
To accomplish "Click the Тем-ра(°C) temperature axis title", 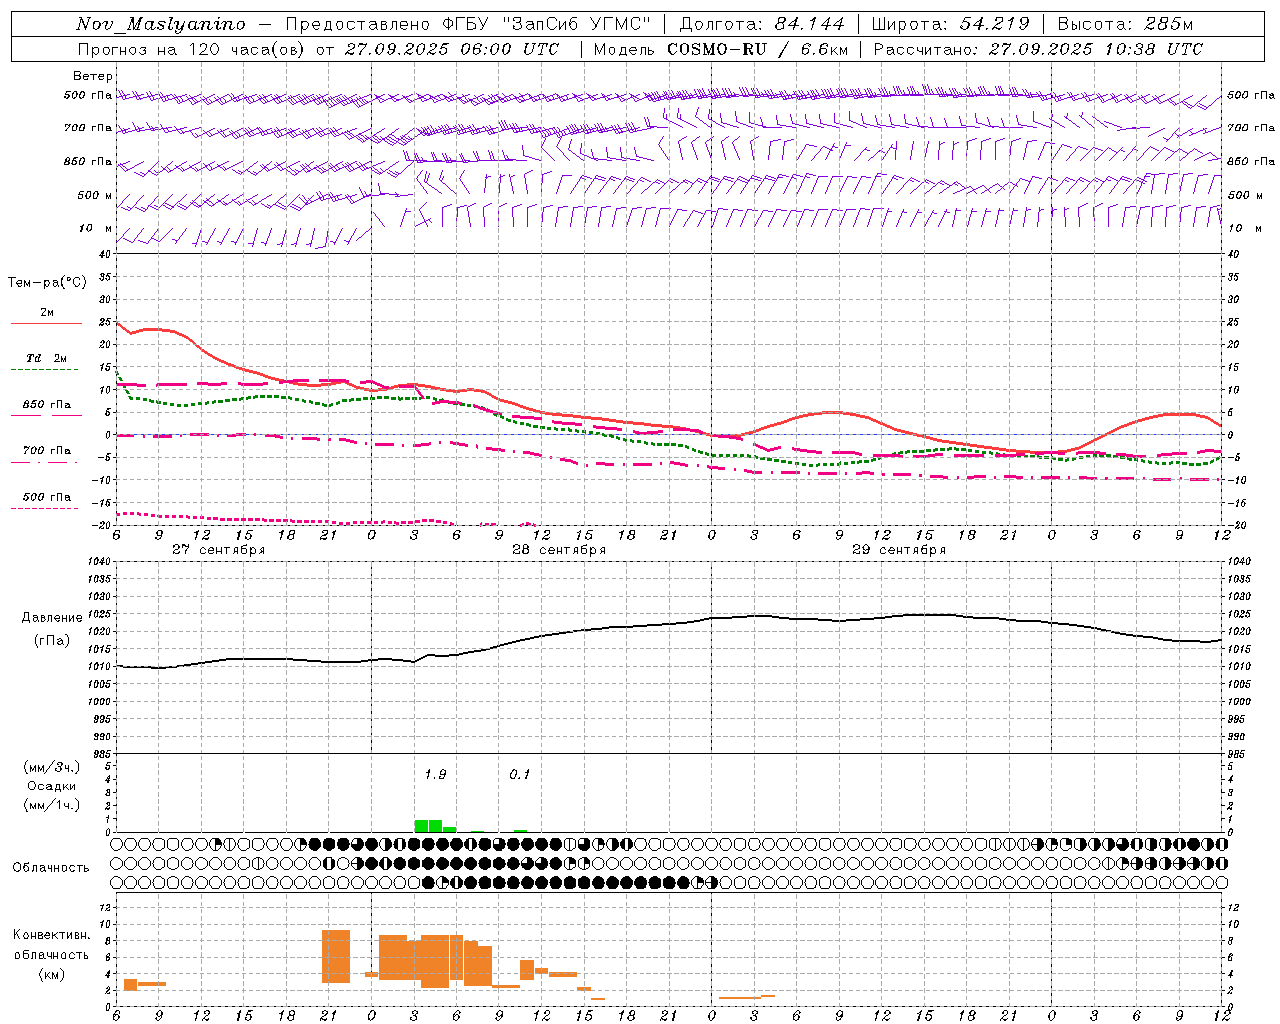I will click(47, 283).
